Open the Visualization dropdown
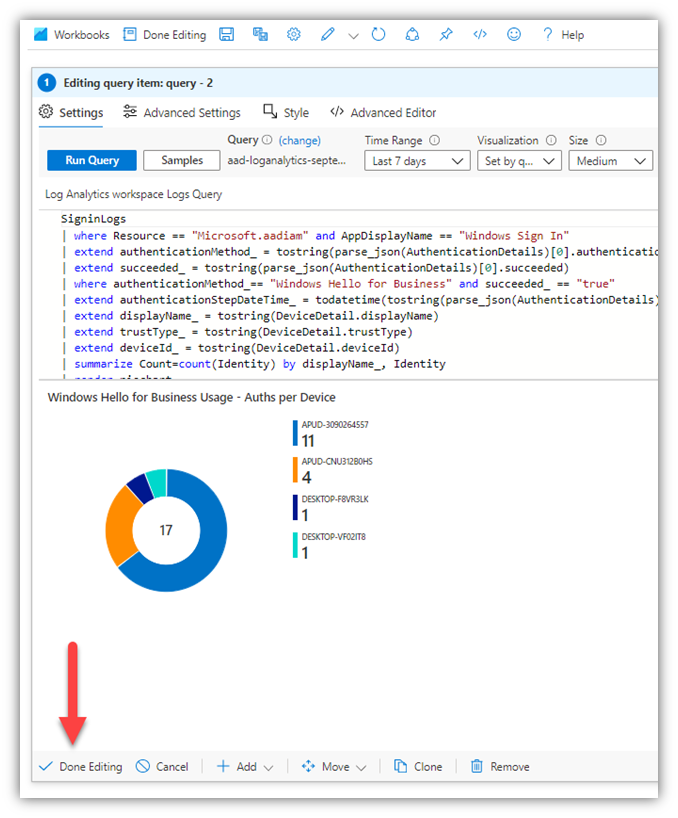 coord(519,161)
